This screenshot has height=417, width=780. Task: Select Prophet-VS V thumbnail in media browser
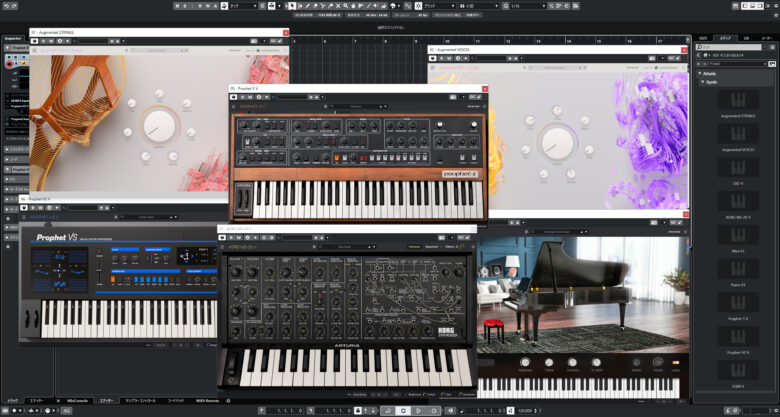[738, 336]
